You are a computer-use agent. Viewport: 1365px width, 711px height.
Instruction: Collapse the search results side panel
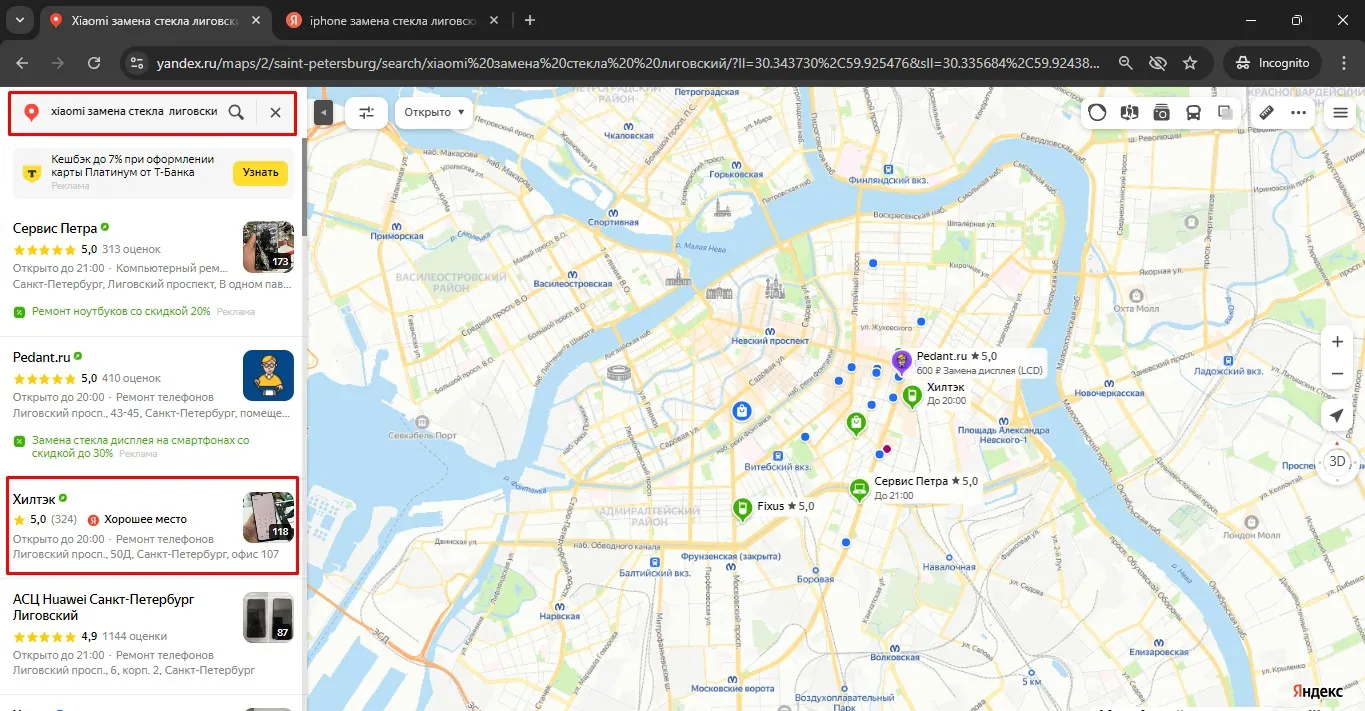click(323, 113)
